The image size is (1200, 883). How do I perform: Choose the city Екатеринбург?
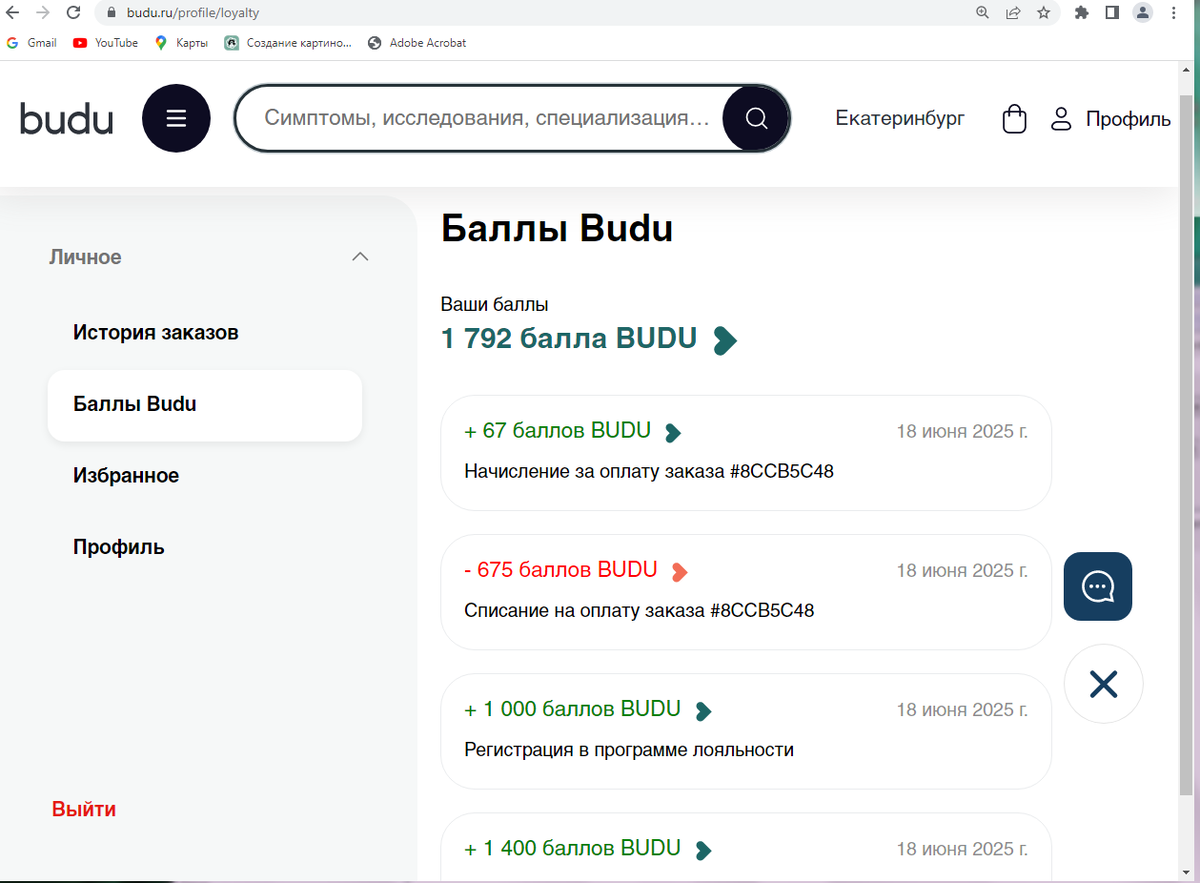click(899, 118)
